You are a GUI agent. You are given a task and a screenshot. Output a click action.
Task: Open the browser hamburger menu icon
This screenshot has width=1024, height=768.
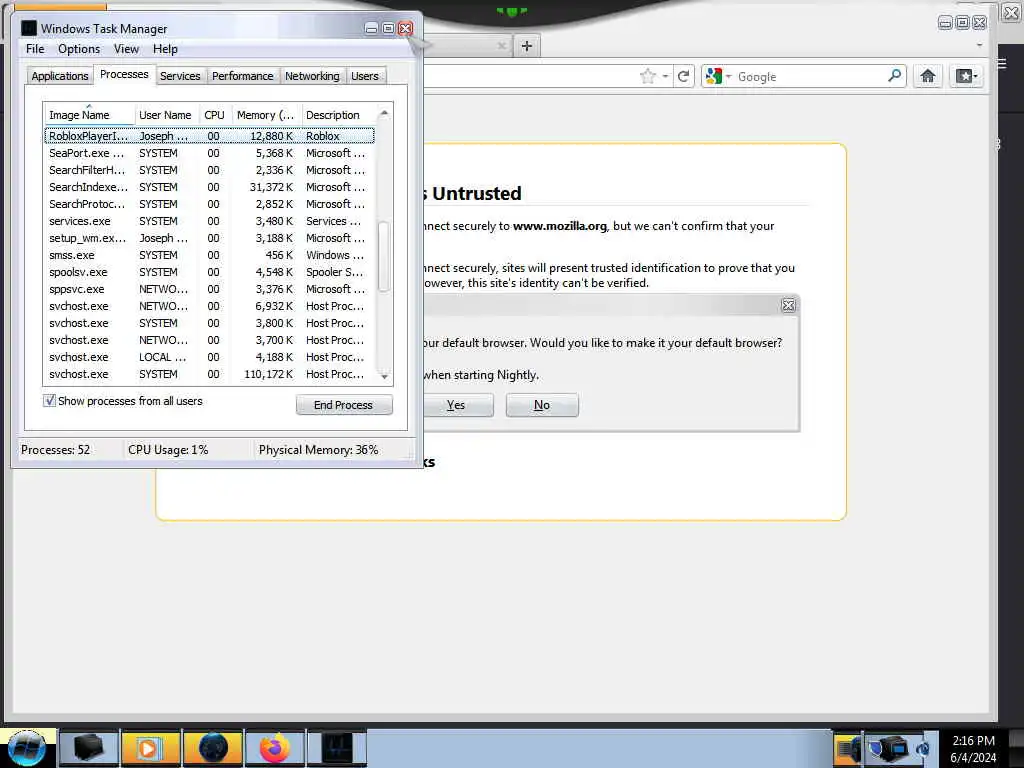click(x=1002, y=63)
